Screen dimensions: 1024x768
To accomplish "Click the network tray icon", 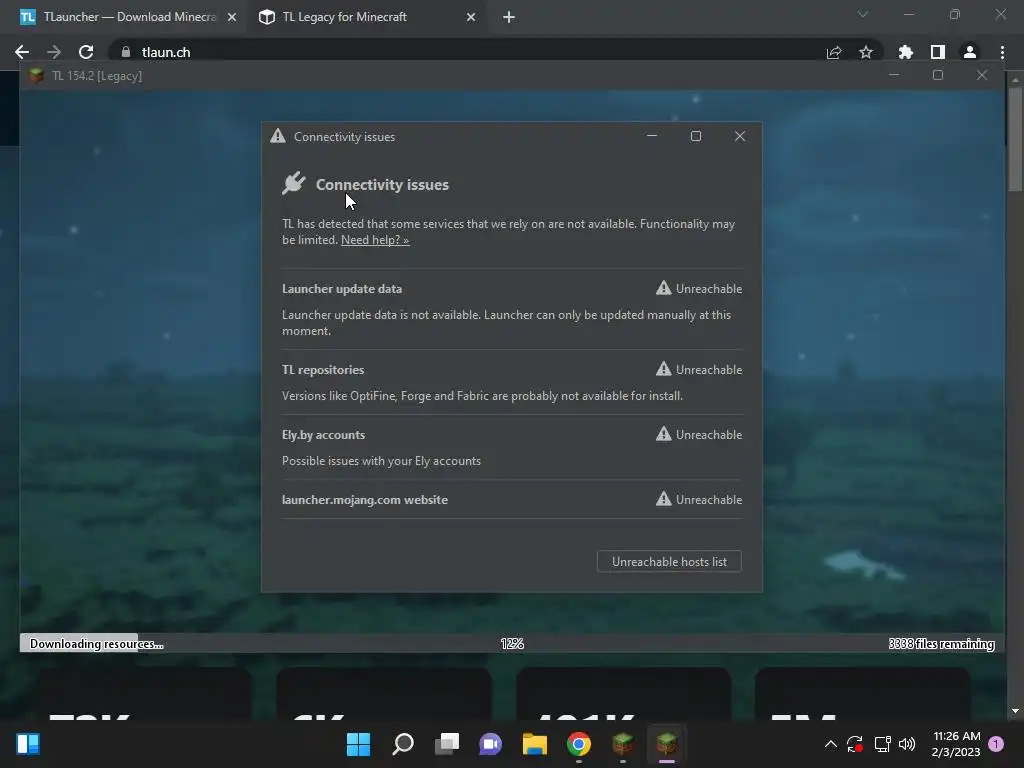I will [x=882, y=744].
